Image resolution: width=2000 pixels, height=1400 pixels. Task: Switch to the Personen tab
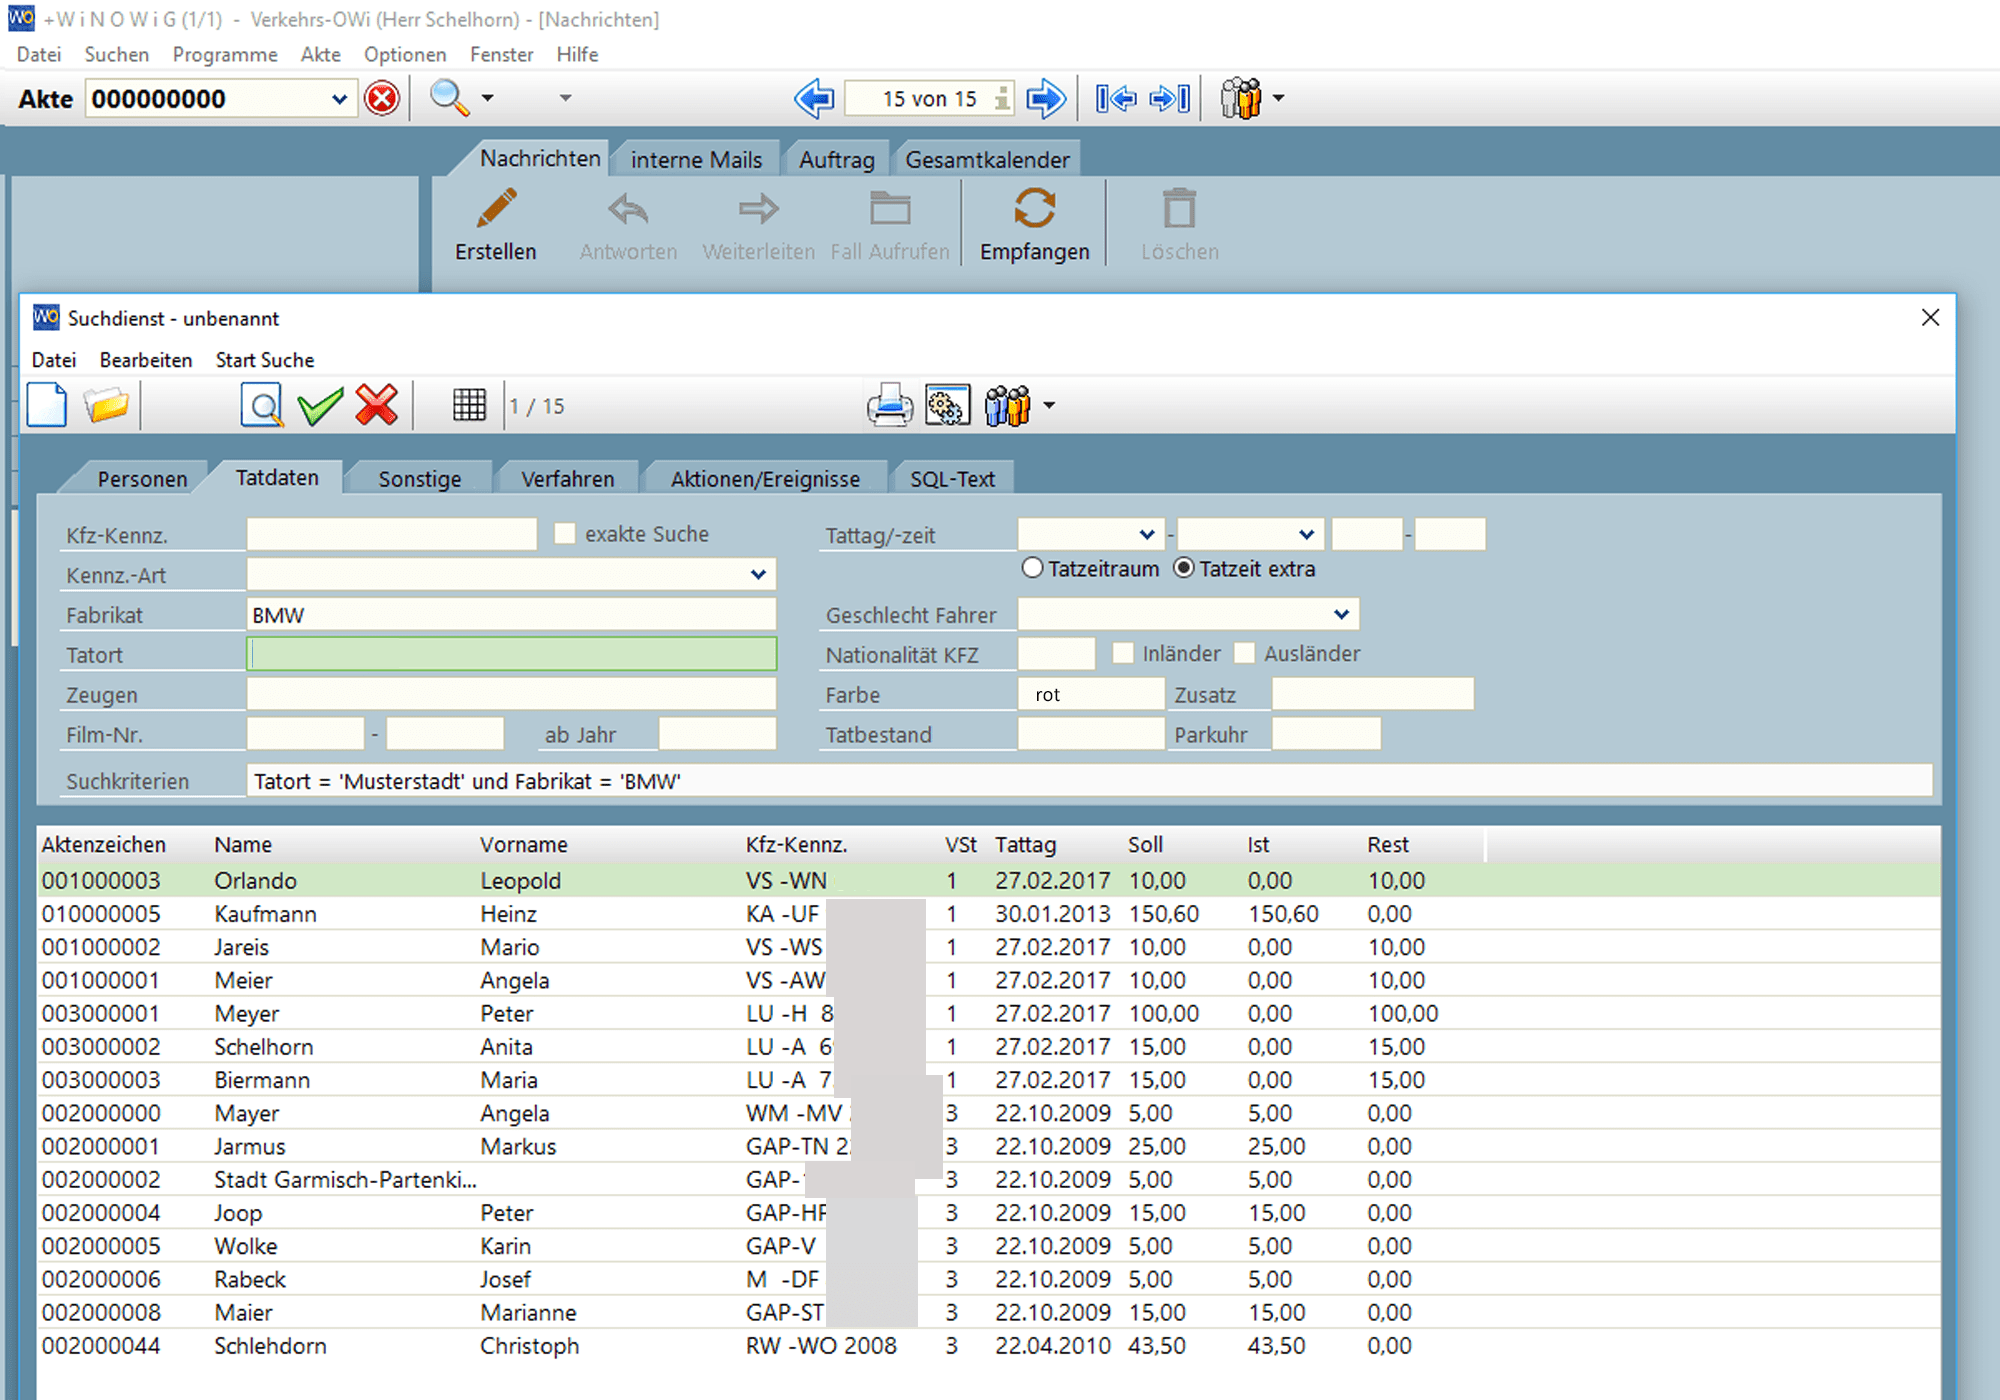(142, 479)
